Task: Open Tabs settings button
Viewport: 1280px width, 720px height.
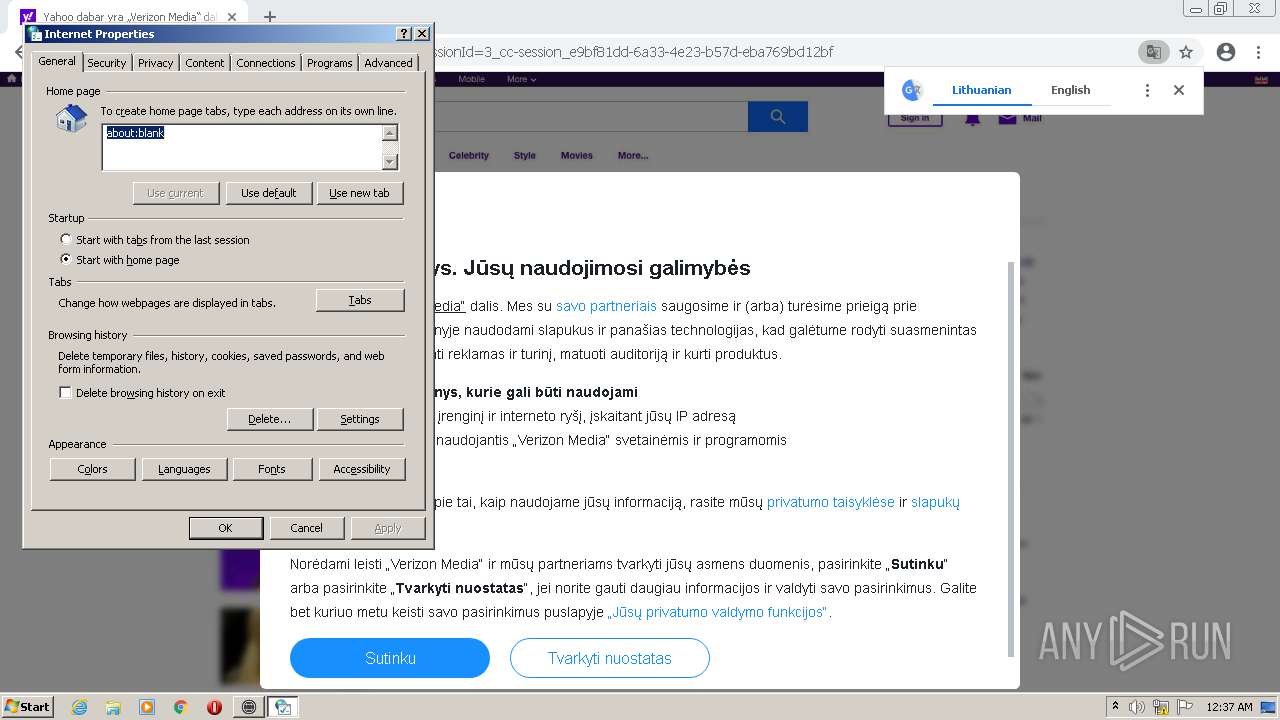Action: [360, 300]
